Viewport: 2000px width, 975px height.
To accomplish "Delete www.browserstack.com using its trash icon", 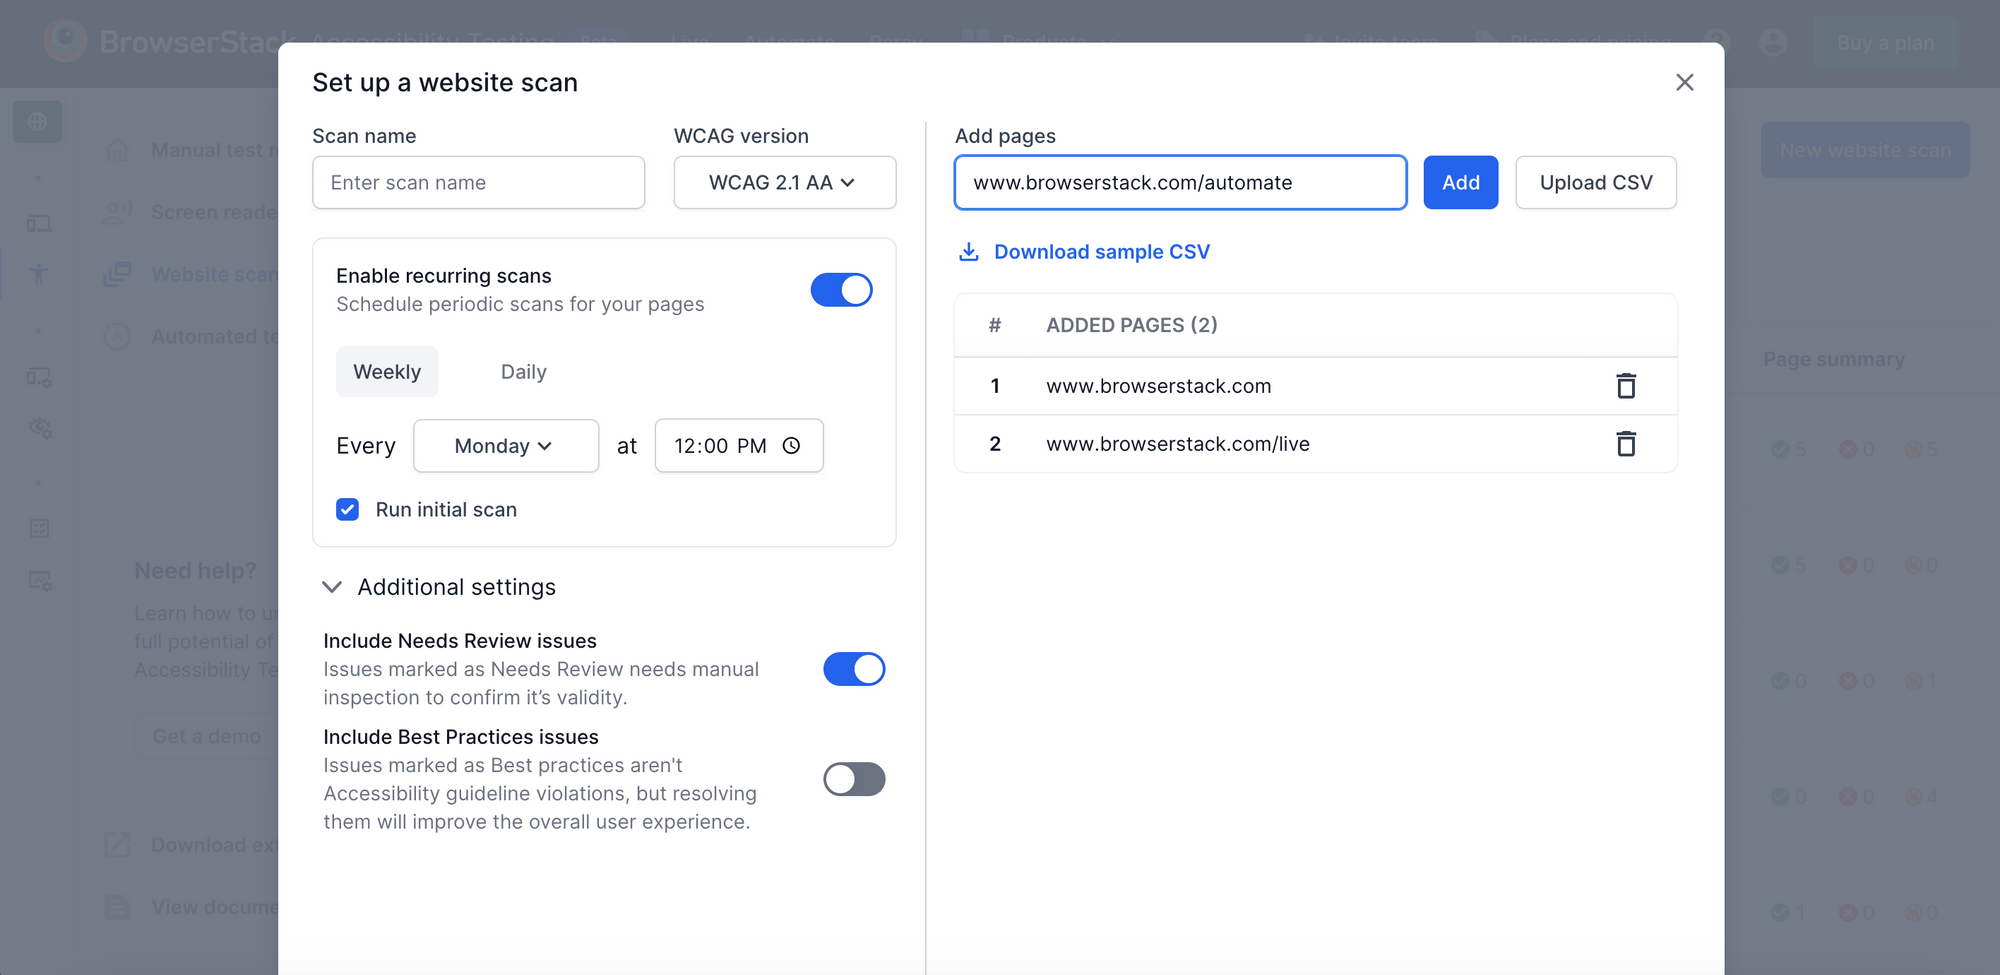I will [x=1626, y=386].
